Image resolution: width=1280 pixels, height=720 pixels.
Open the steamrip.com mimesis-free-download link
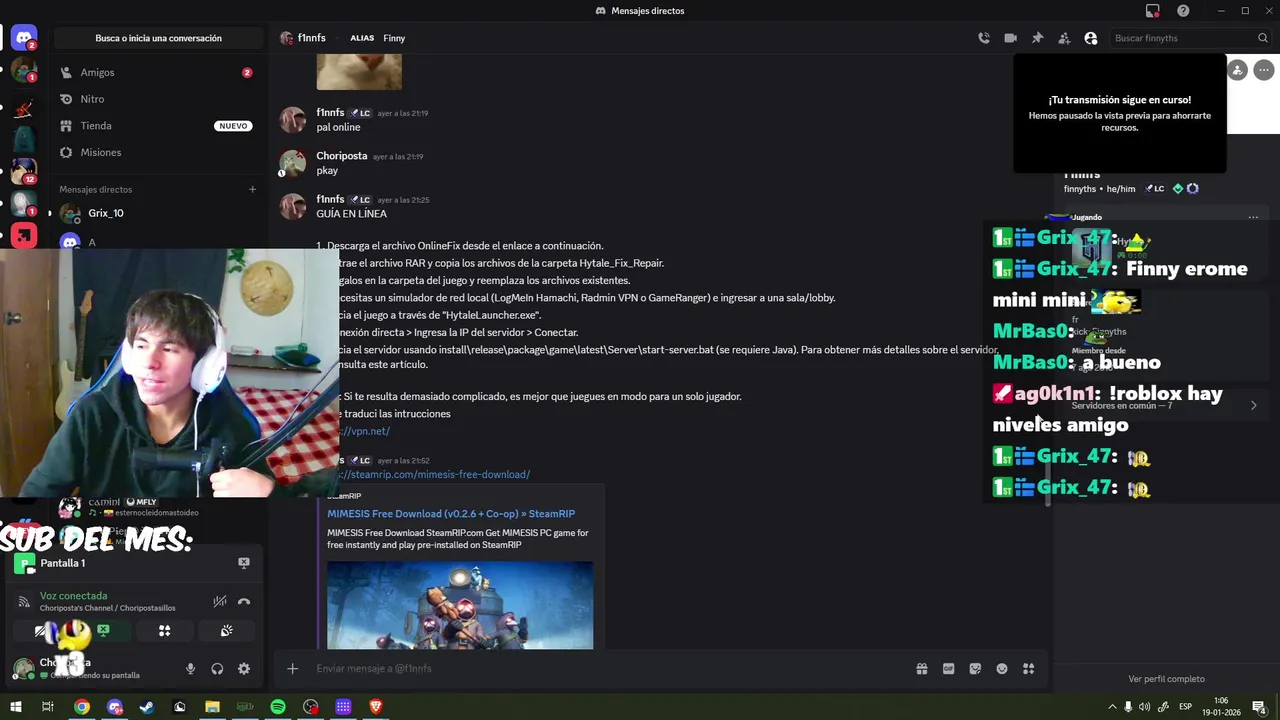pos(433,474)
